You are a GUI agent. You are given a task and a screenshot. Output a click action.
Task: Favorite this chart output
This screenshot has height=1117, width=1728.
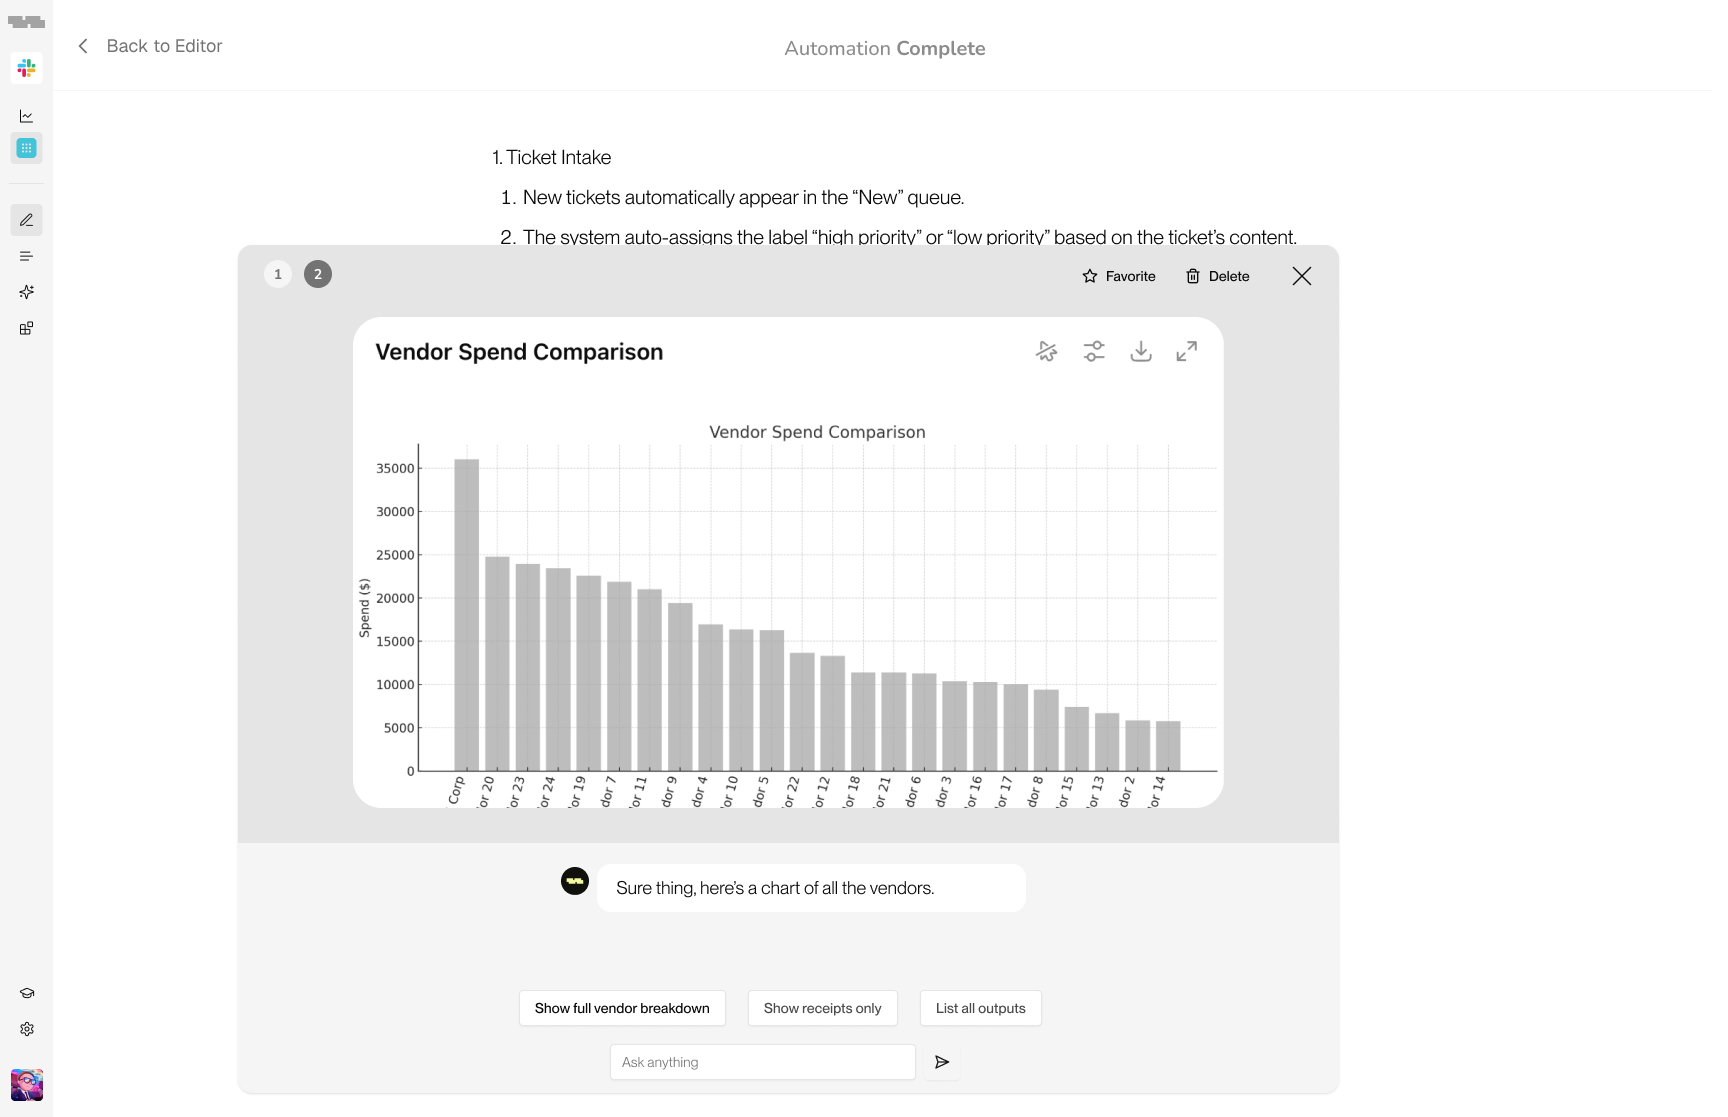coord(1119,276)
